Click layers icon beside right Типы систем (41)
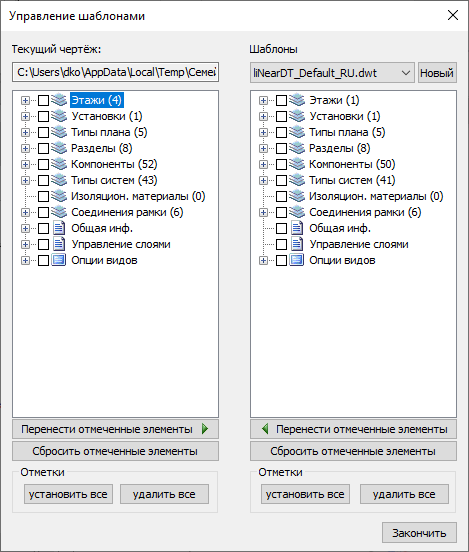Screen dimensions: 469x552 (x=297, y=180)
